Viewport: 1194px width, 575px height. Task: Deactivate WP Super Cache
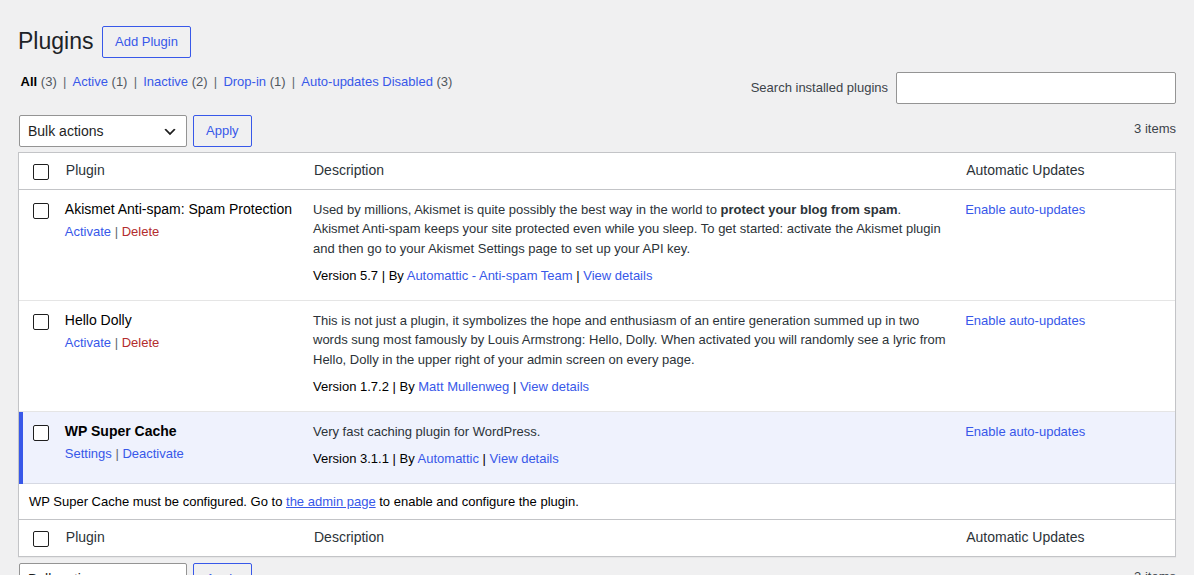click(153, 454)
